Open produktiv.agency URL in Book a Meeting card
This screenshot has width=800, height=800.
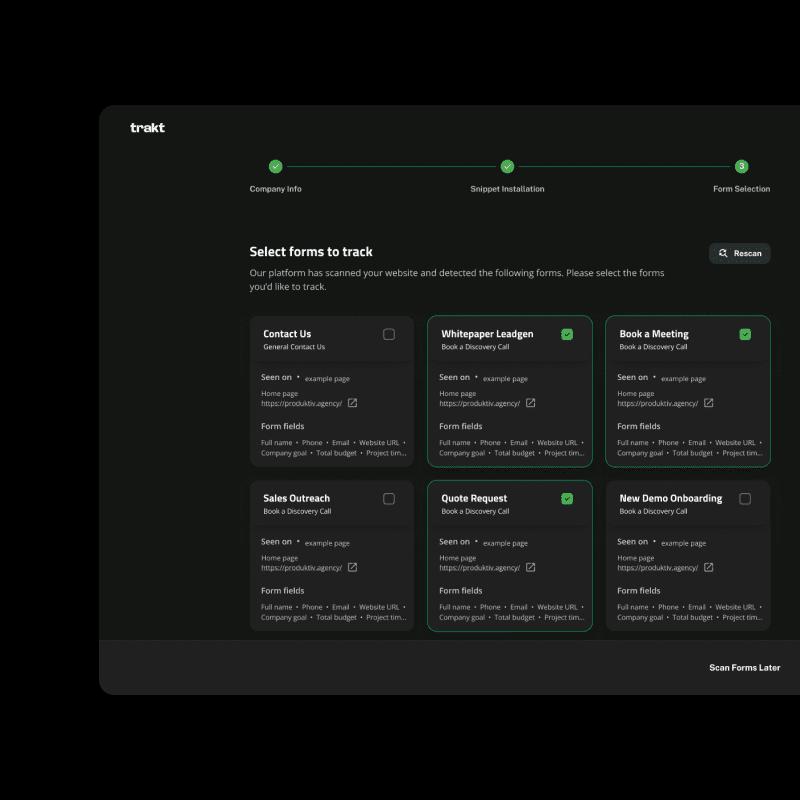click(658, 403)
